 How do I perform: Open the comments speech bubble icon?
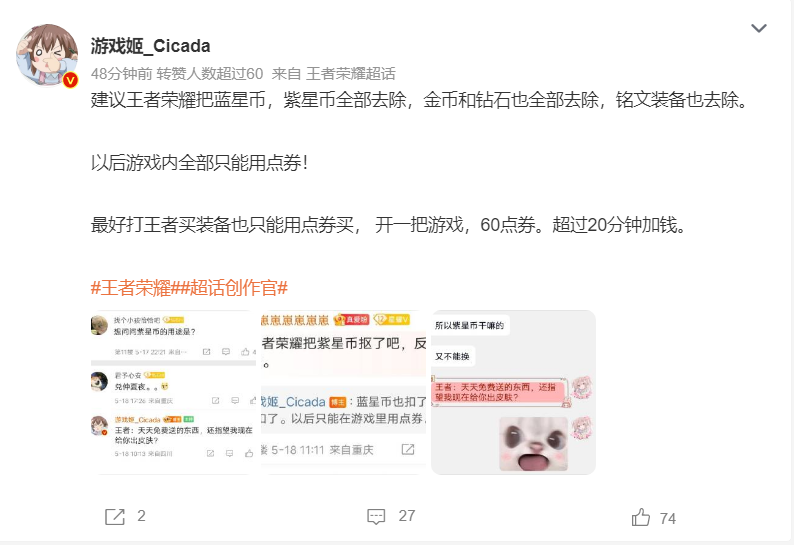pyautogui.click(x=376, y=517)
